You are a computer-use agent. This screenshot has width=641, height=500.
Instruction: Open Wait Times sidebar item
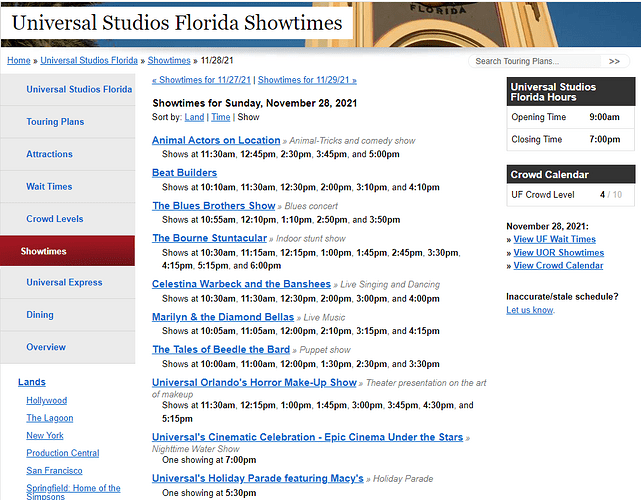(x=49, y=186)
